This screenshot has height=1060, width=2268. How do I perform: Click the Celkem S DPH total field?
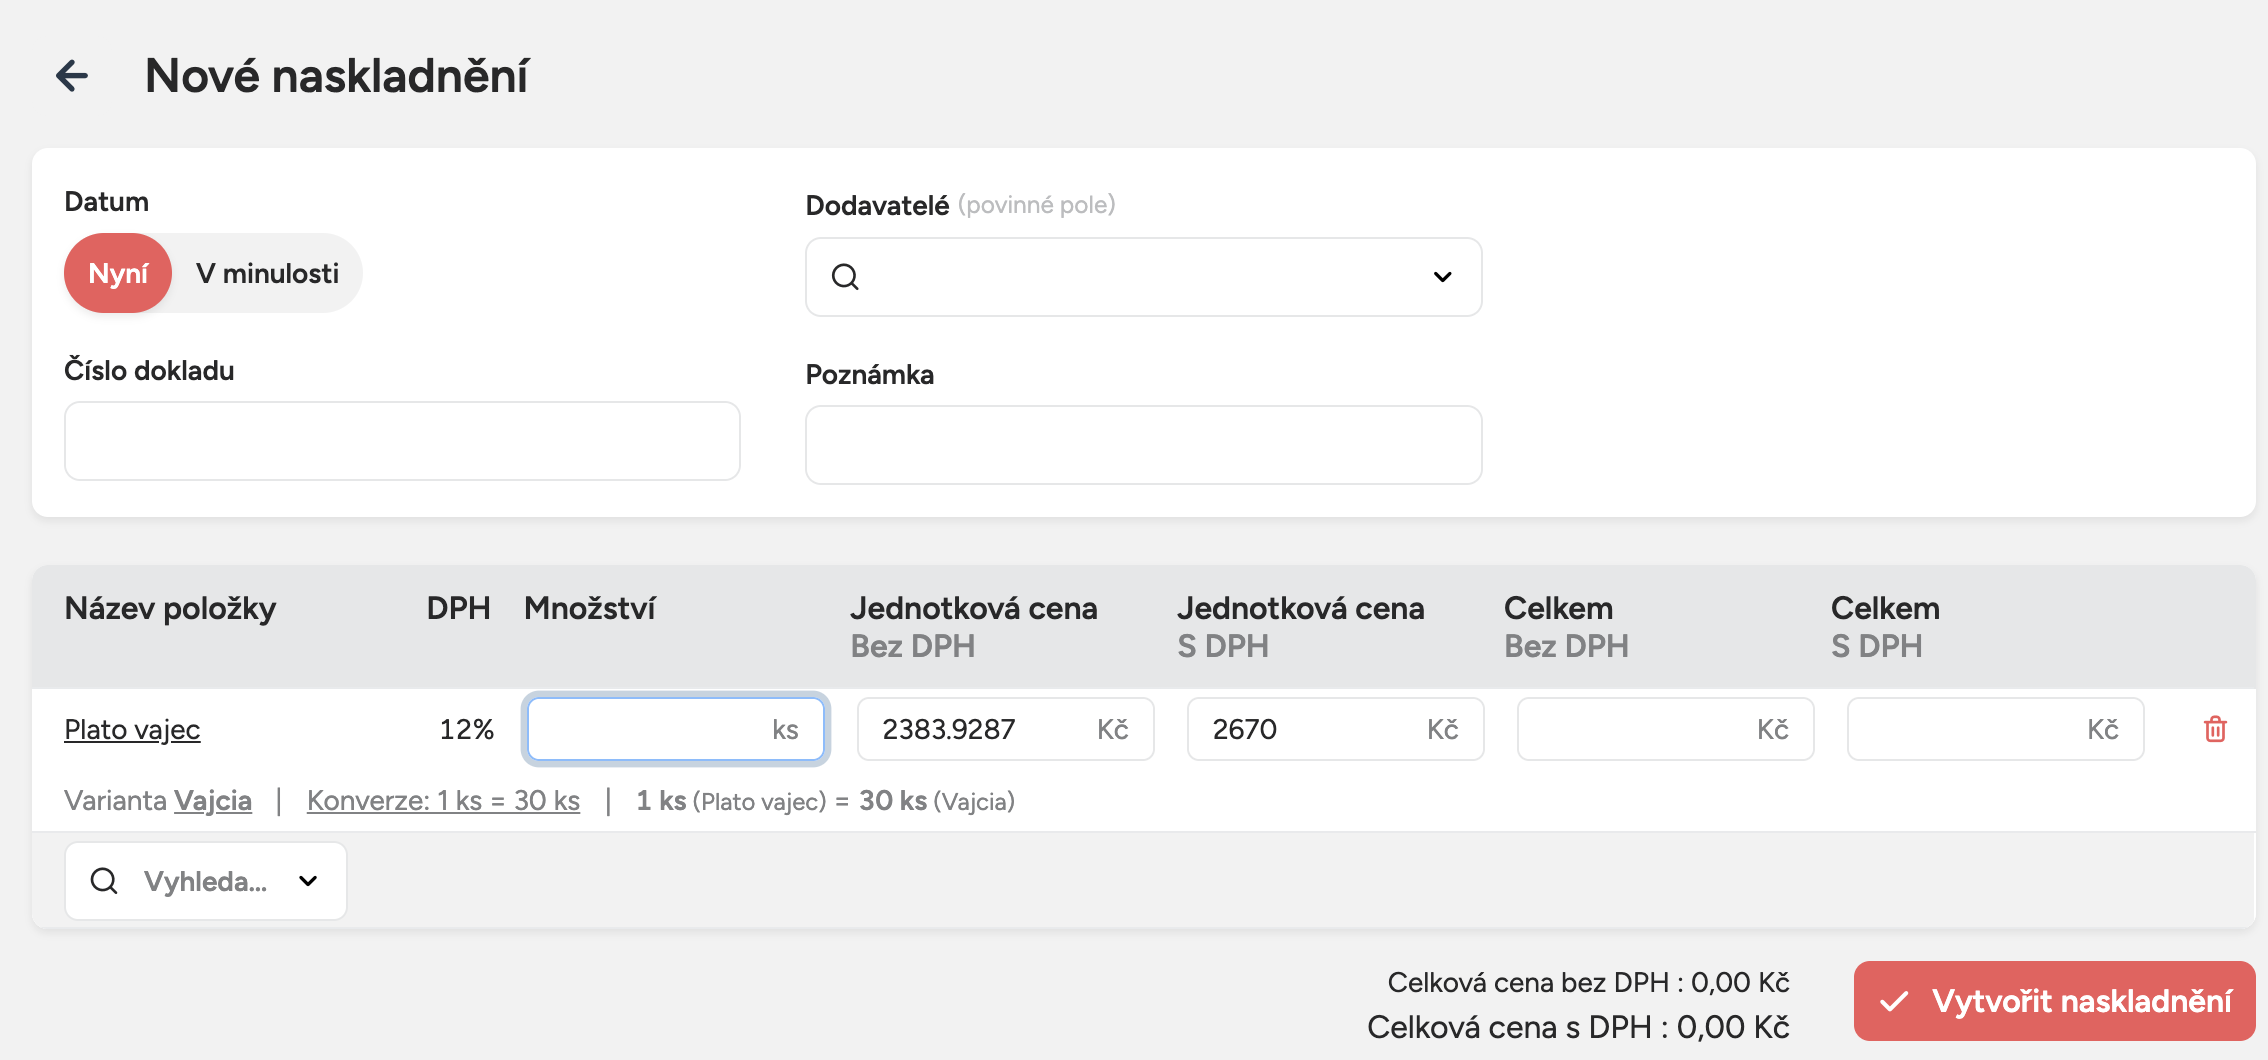click(1970, 729)
